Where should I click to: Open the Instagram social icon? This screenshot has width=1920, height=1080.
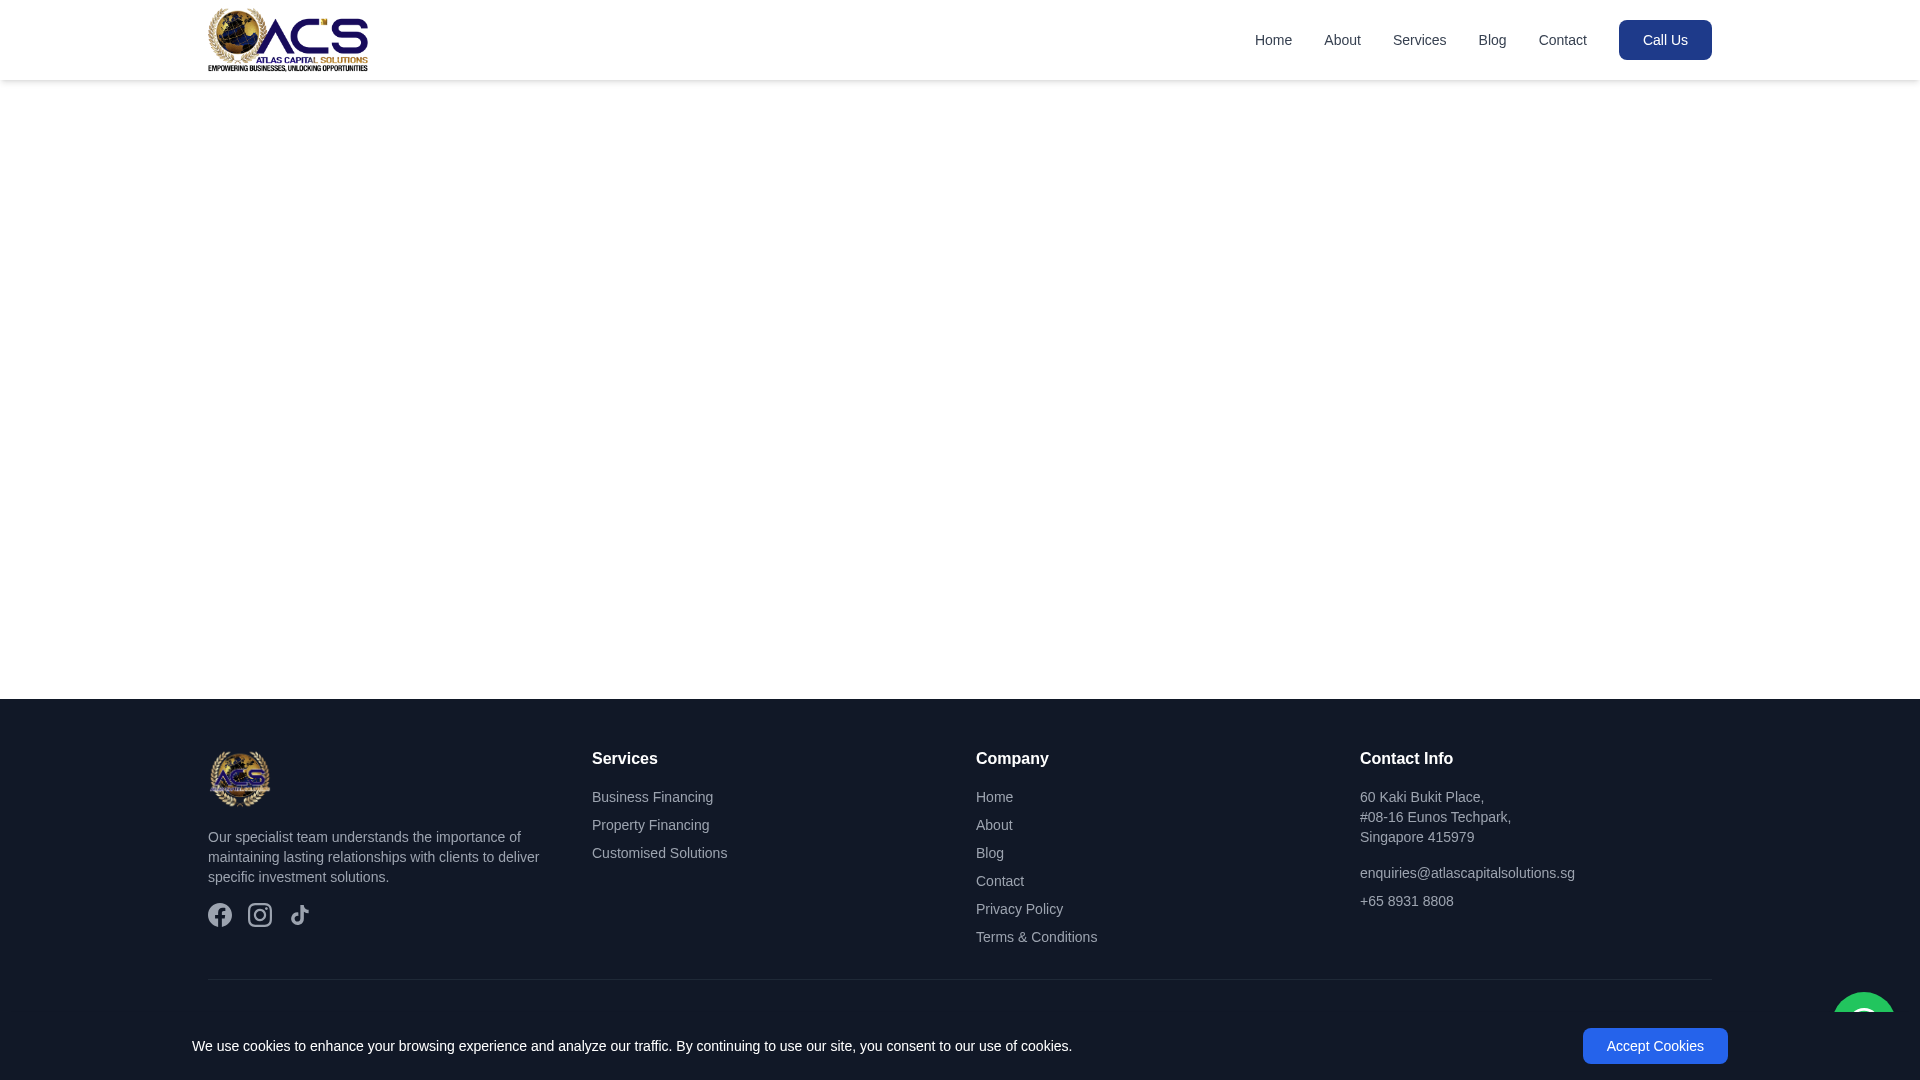click(x=260, y=915)
